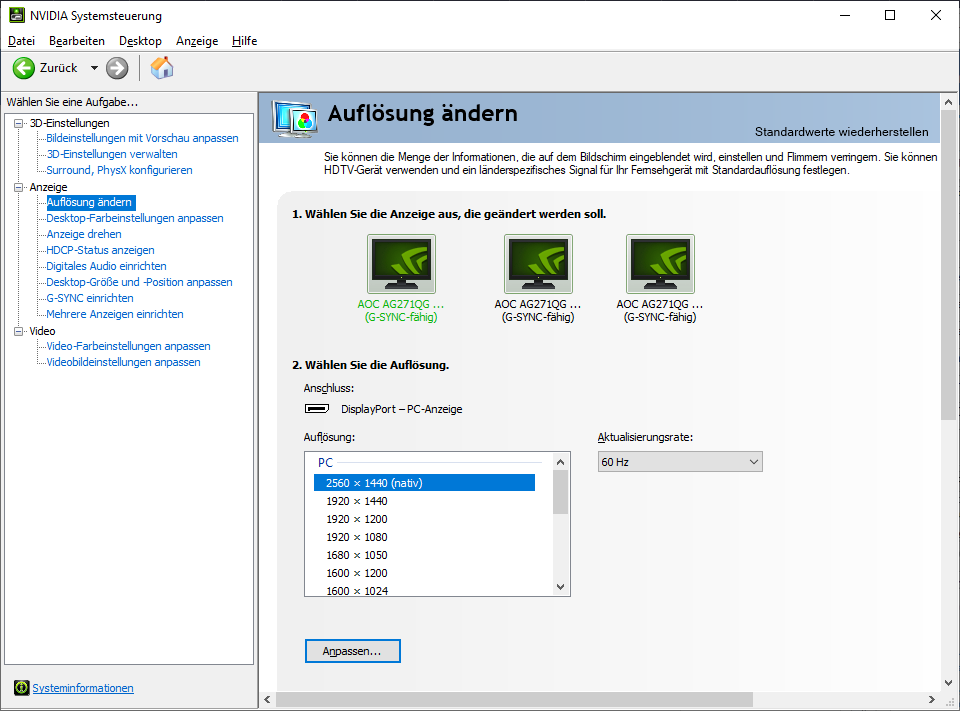Open Surround, PhysX konfigurieren
The height and width of the screenshot is (711, 960).
[119, 170]
